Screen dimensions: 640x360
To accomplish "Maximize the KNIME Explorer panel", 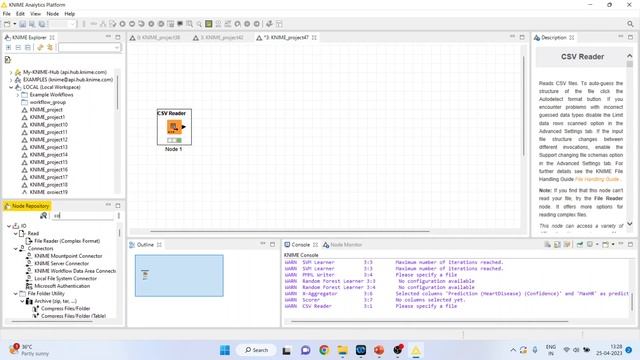I will (118, 37).
